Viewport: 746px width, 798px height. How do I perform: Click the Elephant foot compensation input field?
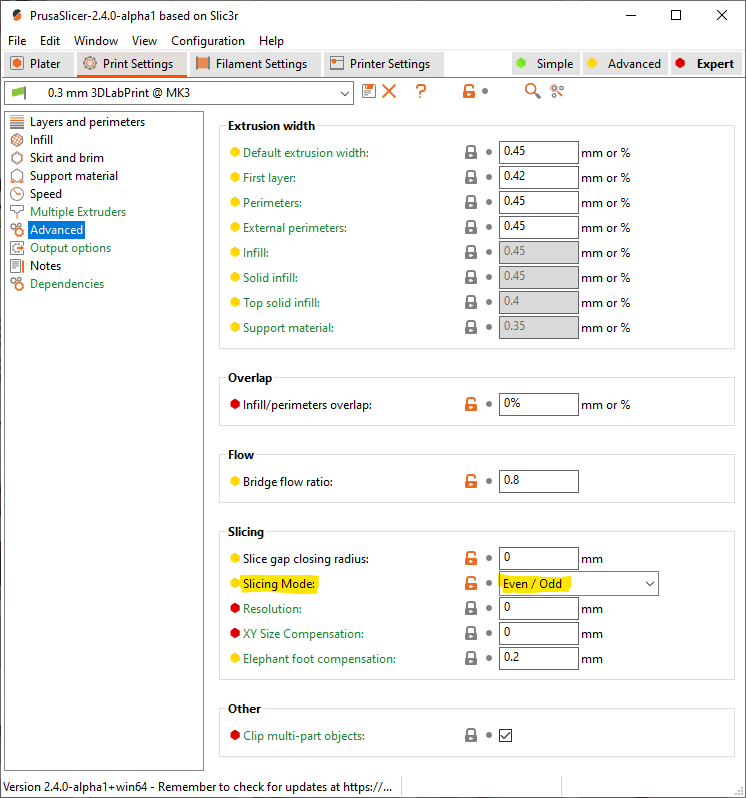click(538, 659)
